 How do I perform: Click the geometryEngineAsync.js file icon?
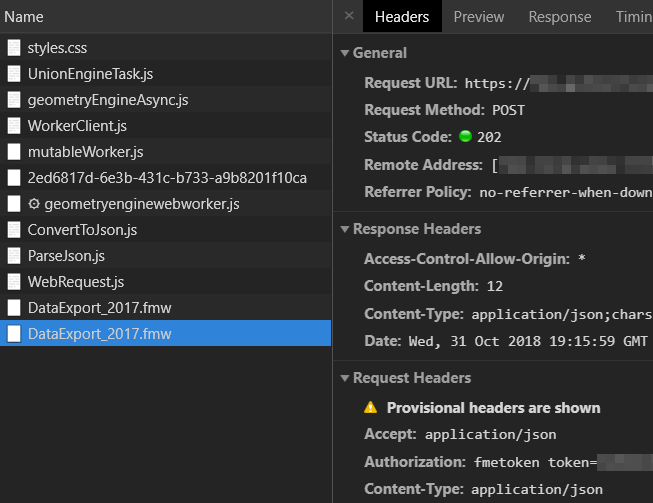[x=14, y=100]
